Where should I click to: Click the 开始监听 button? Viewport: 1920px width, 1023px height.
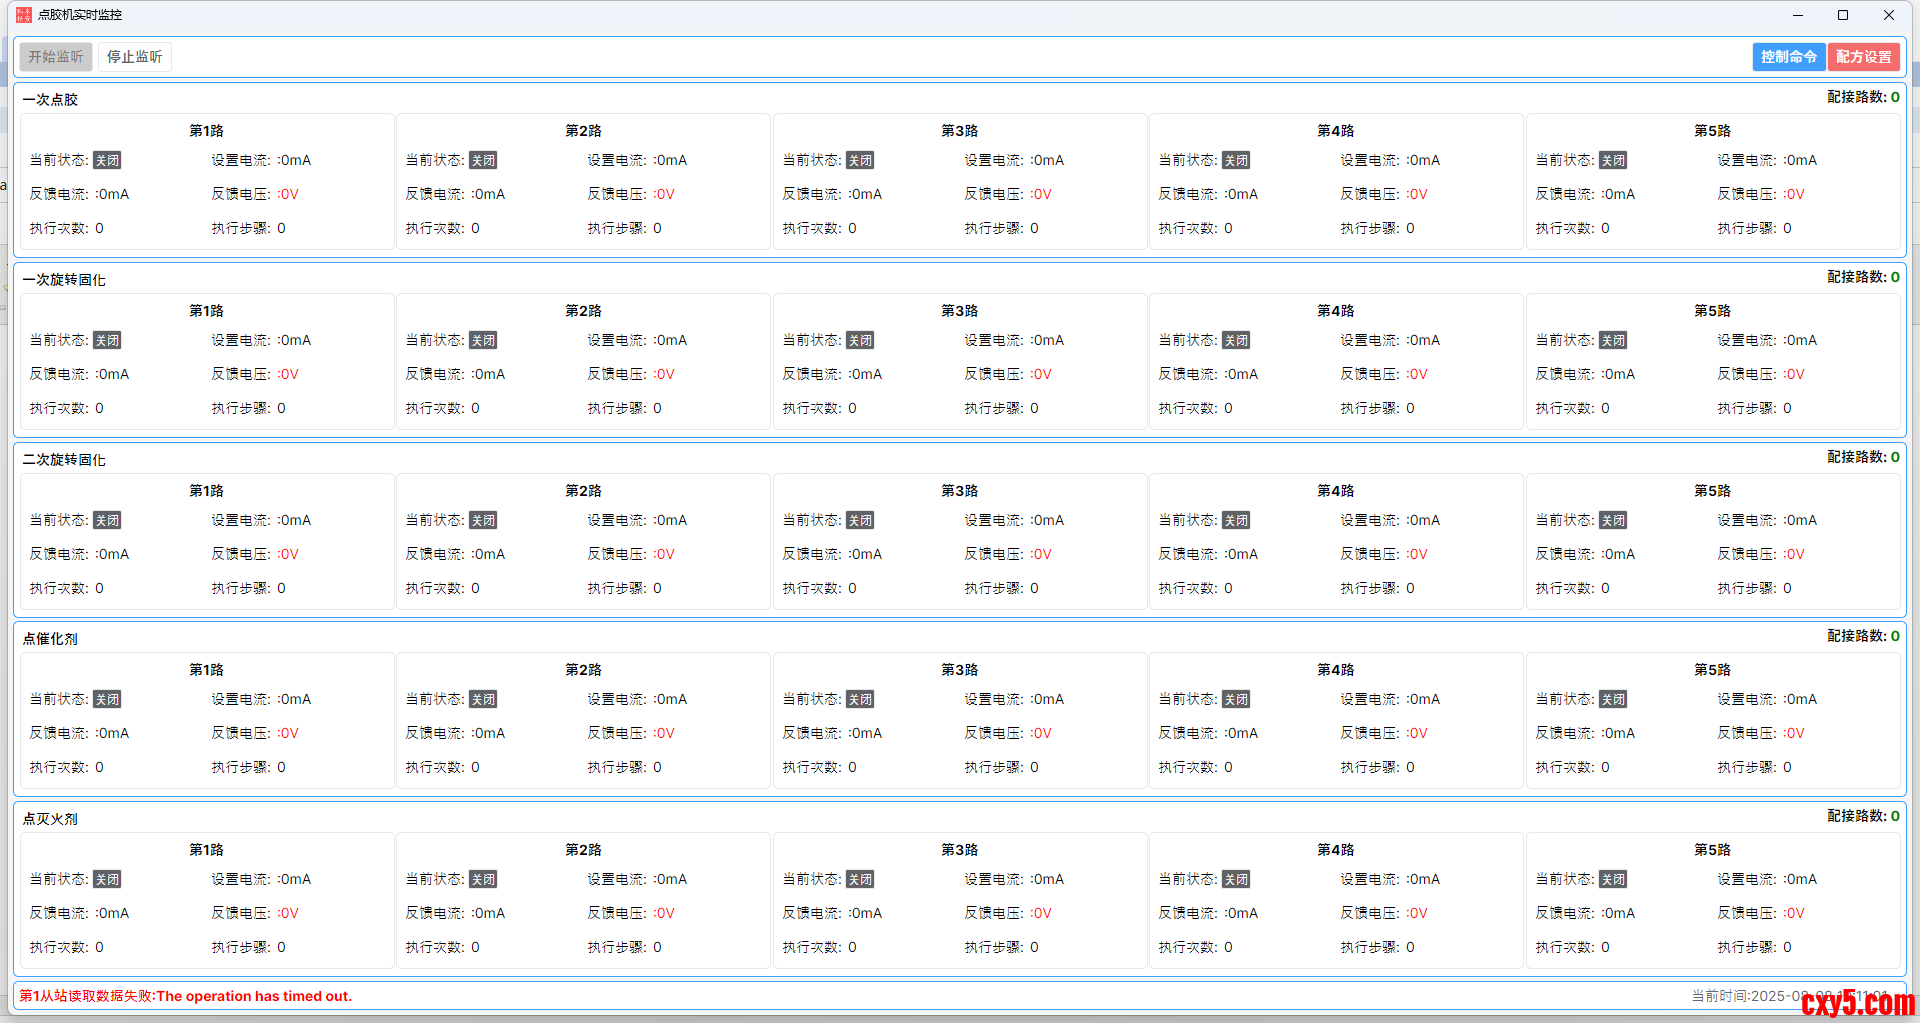(56, 57)
